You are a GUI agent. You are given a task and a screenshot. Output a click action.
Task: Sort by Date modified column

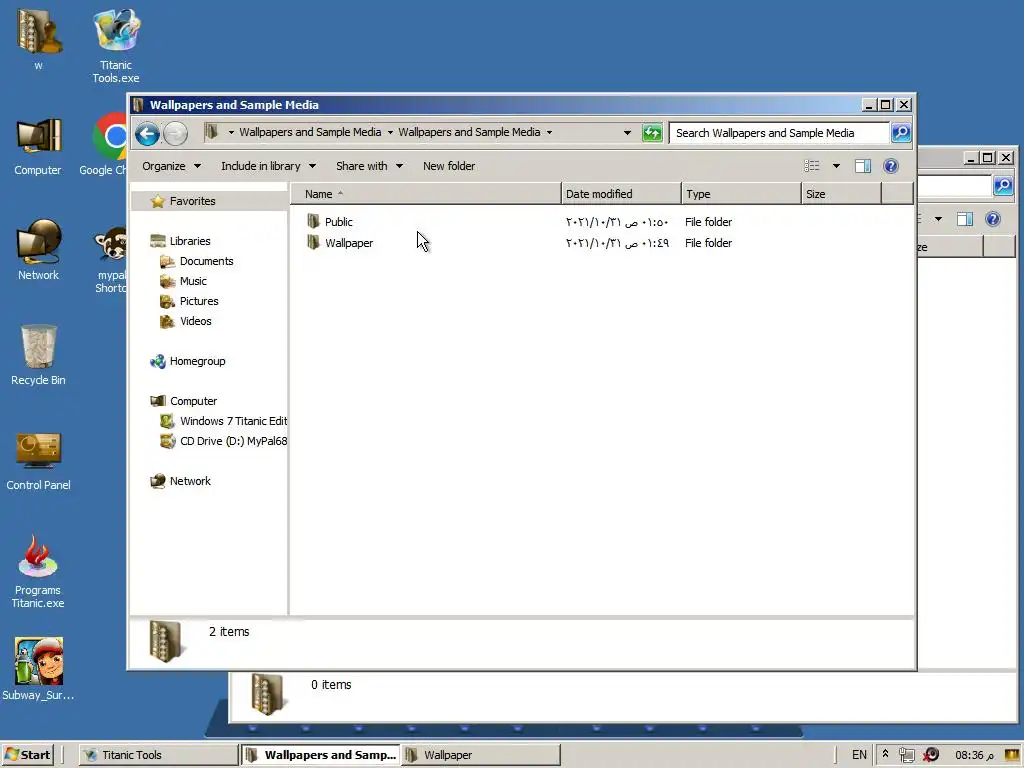(620, 194)
